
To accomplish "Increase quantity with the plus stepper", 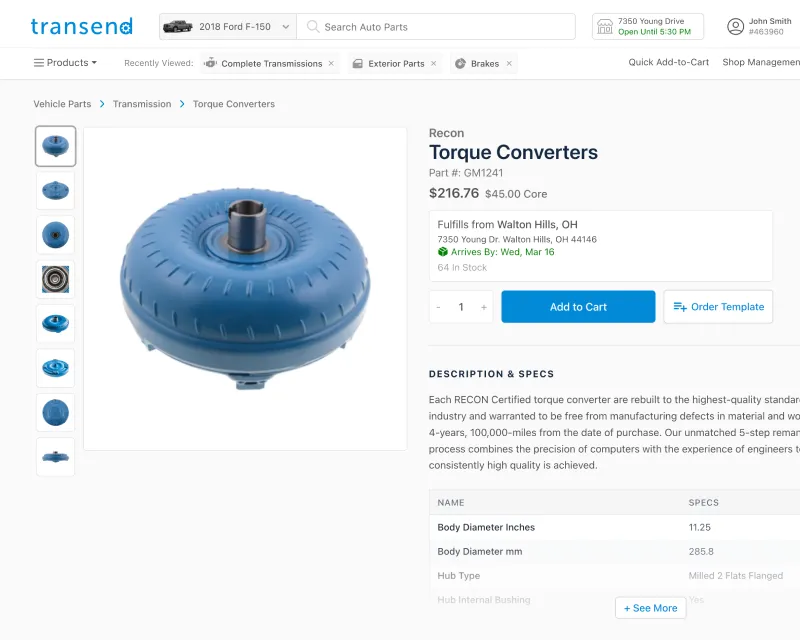I will [481, 306].
